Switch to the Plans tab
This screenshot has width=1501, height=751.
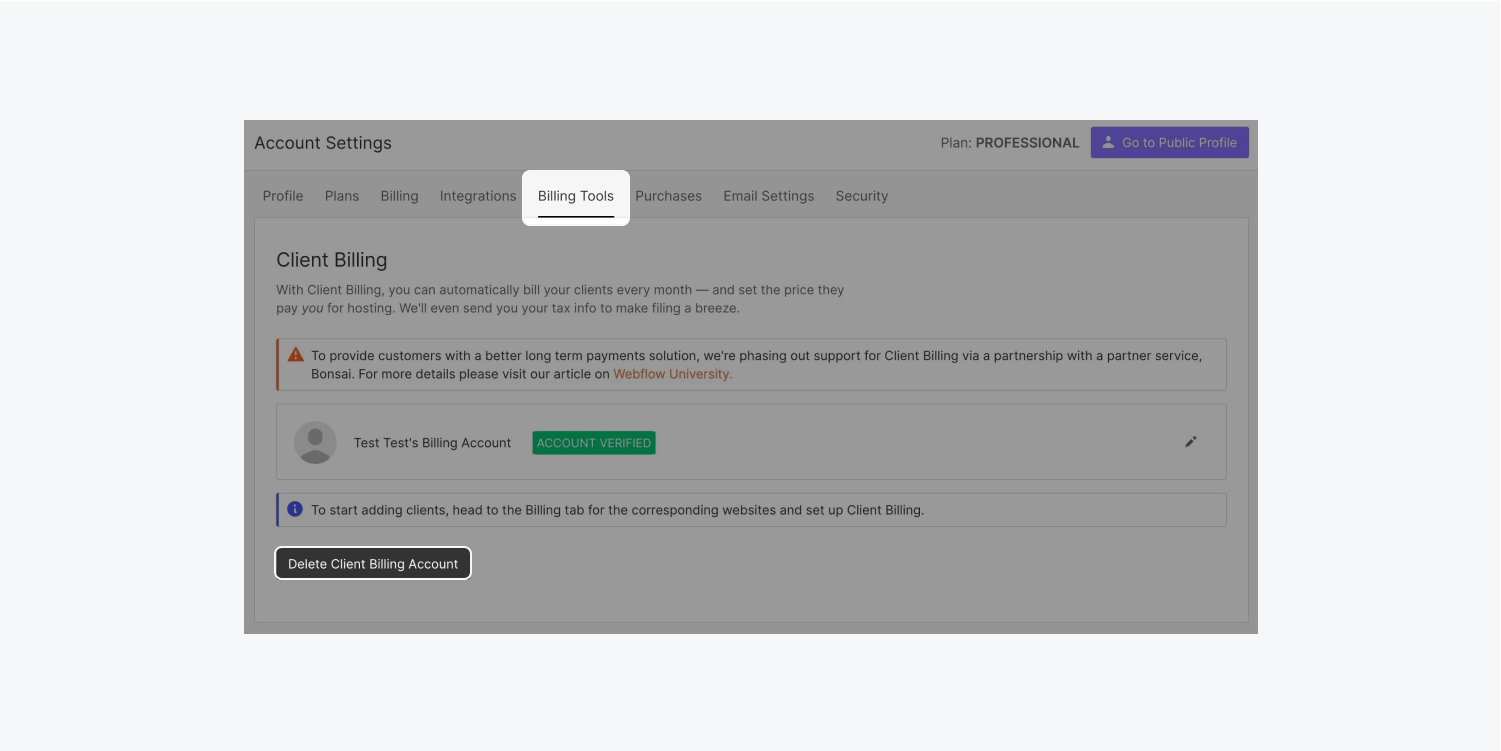coord(342,196)
